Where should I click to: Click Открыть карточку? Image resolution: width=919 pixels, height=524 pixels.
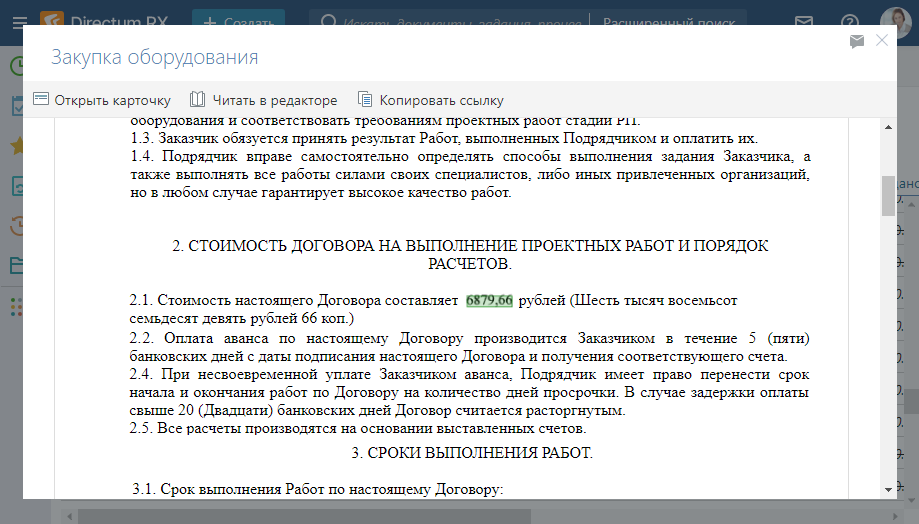102,100
